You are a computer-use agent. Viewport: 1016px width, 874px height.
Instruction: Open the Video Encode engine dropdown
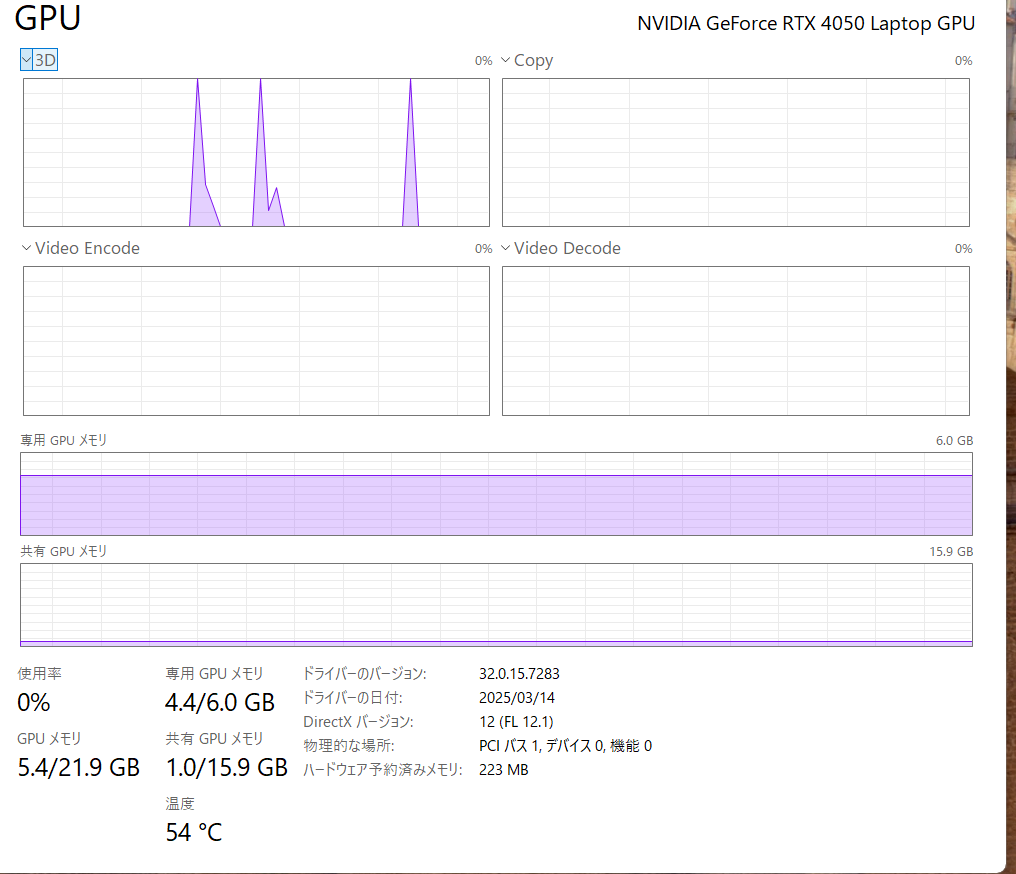pyautogui.click(x=80, y=248)
